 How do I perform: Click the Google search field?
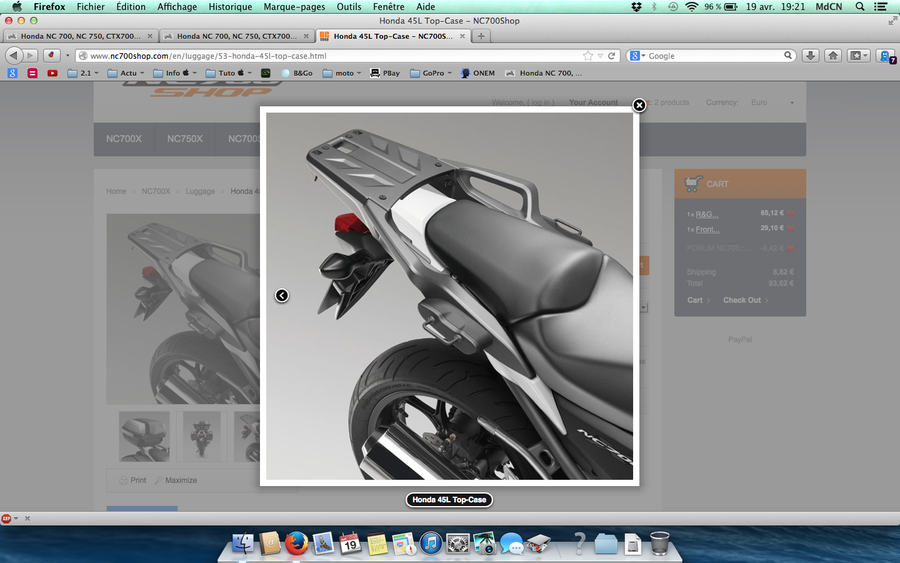coord(715,56)
